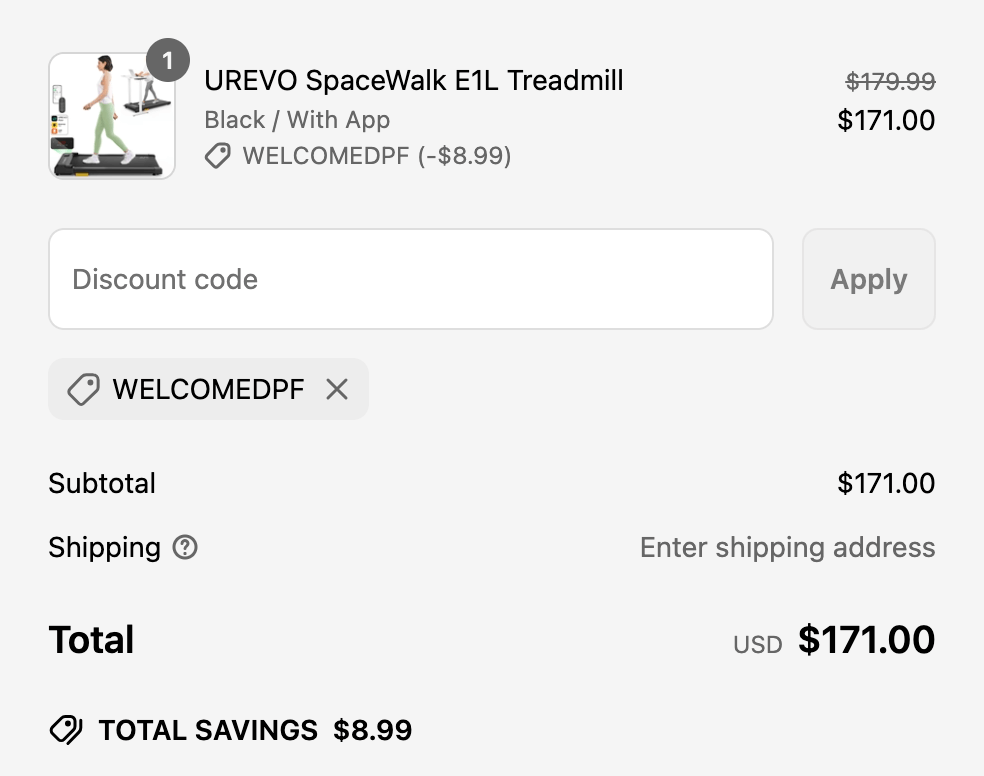Click the tag icon beside product discount
Viewport: 984px width, 776px height.
pos(217,156)
